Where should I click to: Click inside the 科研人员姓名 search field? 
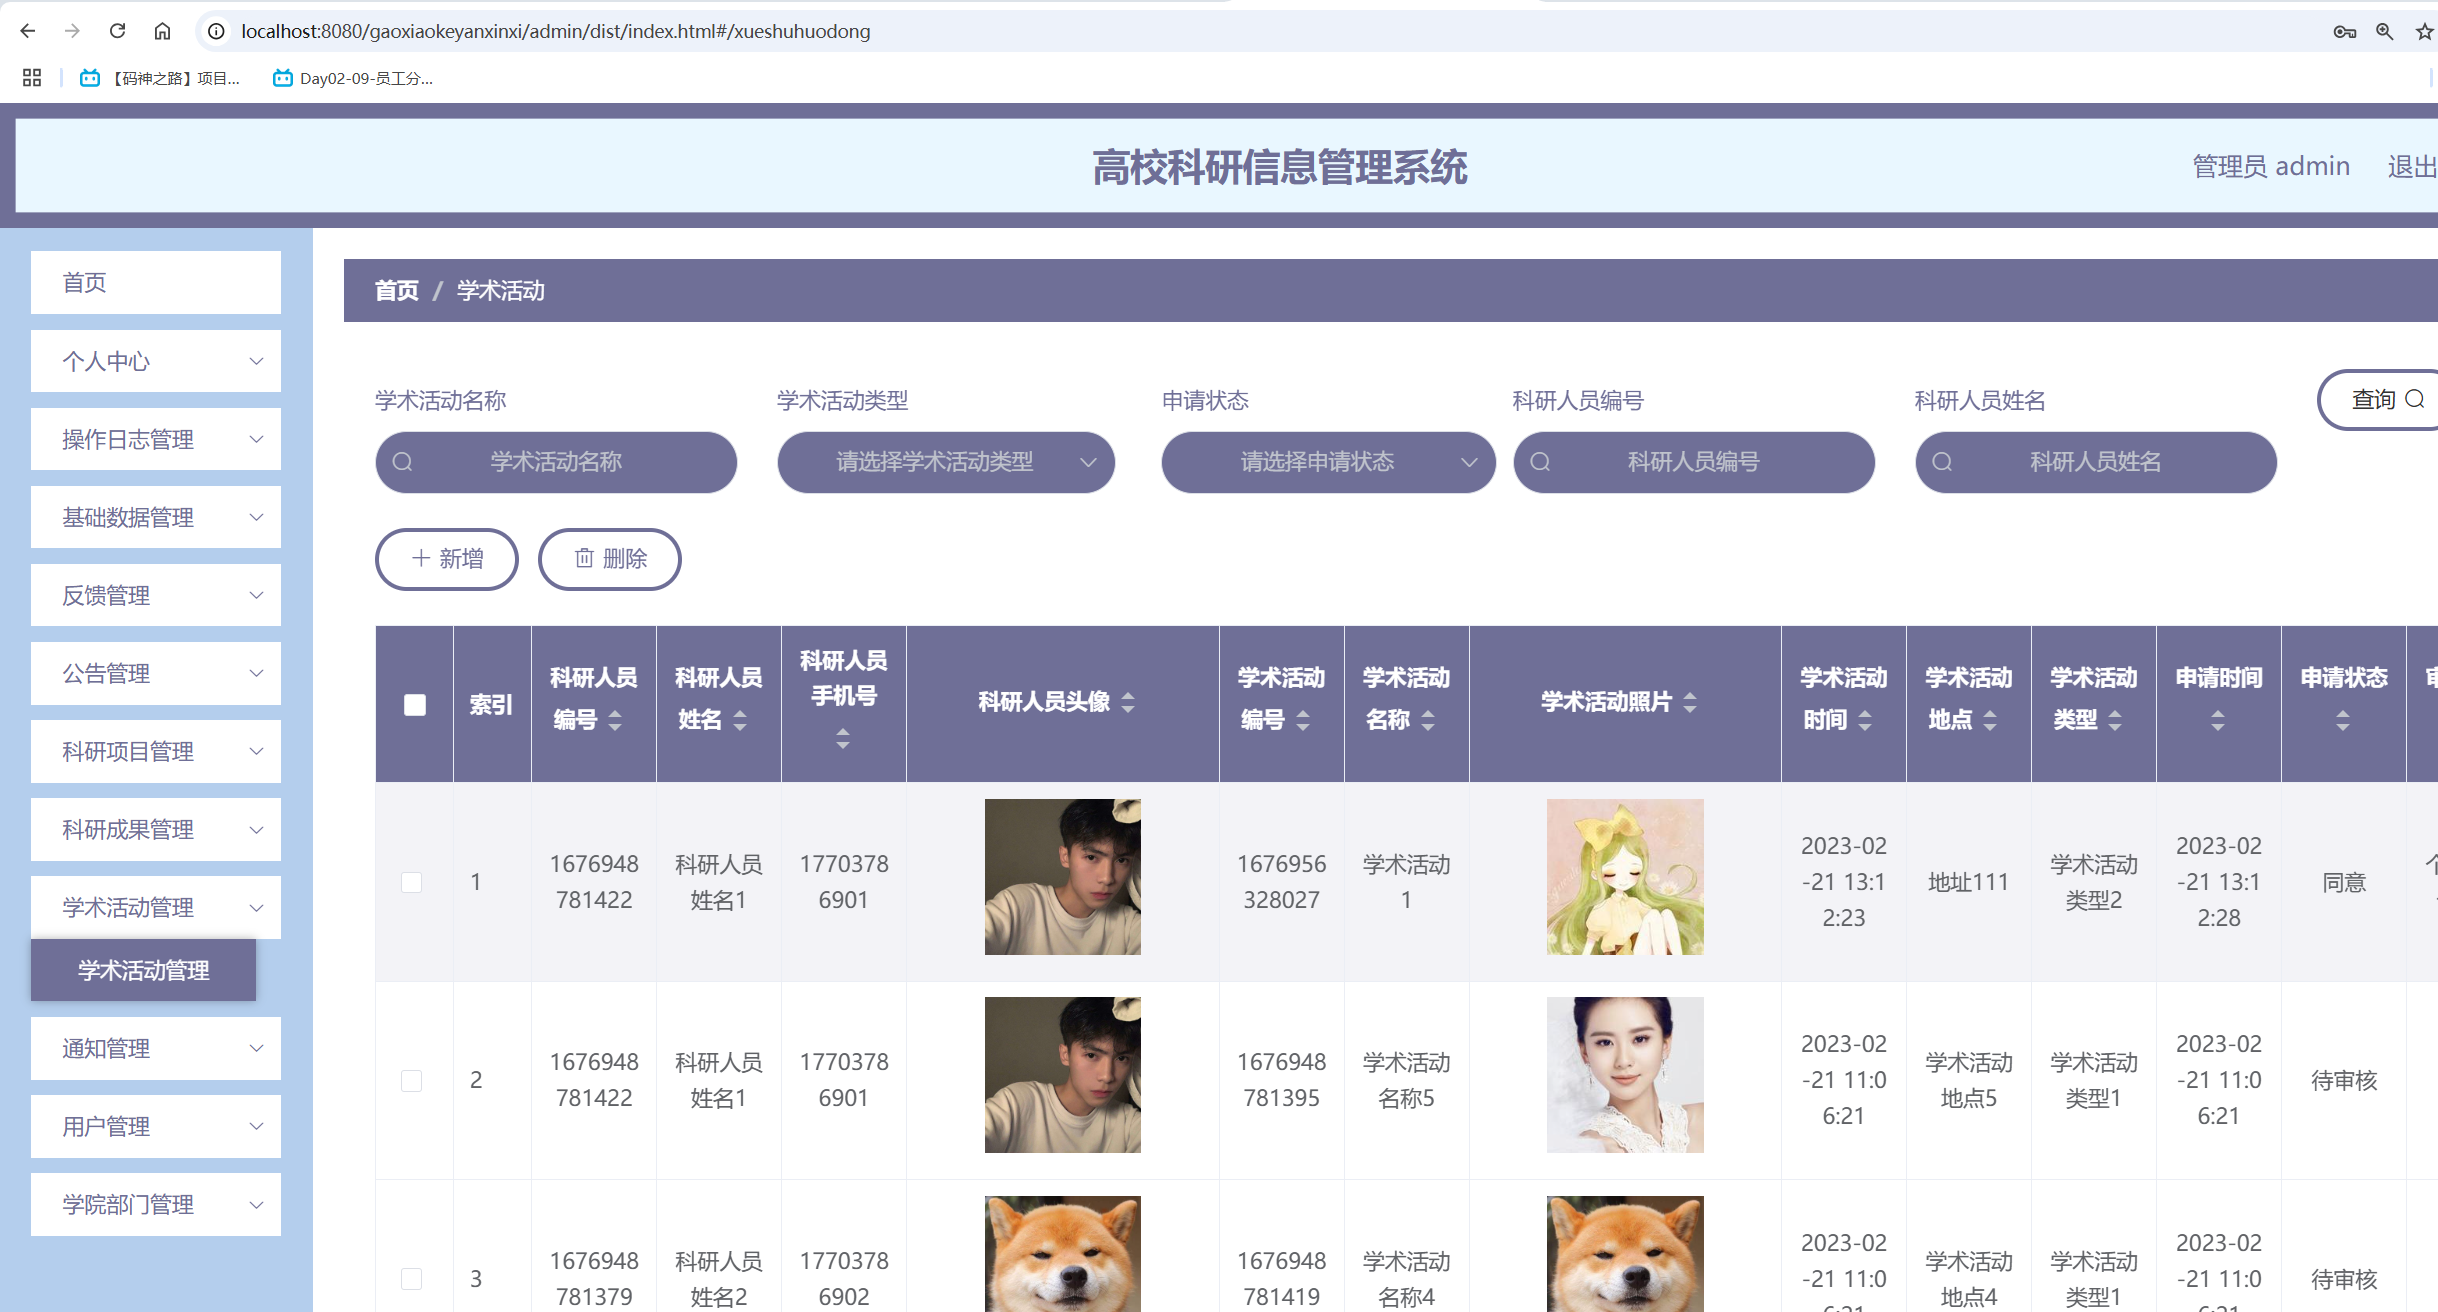[2096, 462]
